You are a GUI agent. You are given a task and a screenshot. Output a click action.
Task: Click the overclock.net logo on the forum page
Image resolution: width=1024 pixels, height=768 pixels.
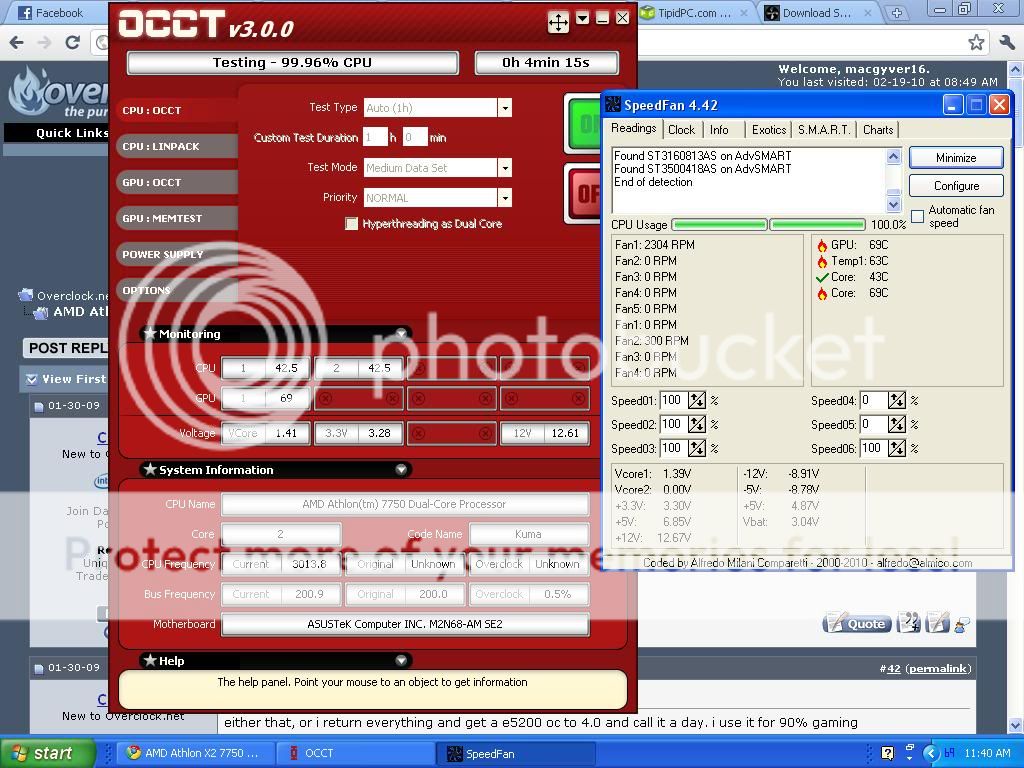pos(59,93)
